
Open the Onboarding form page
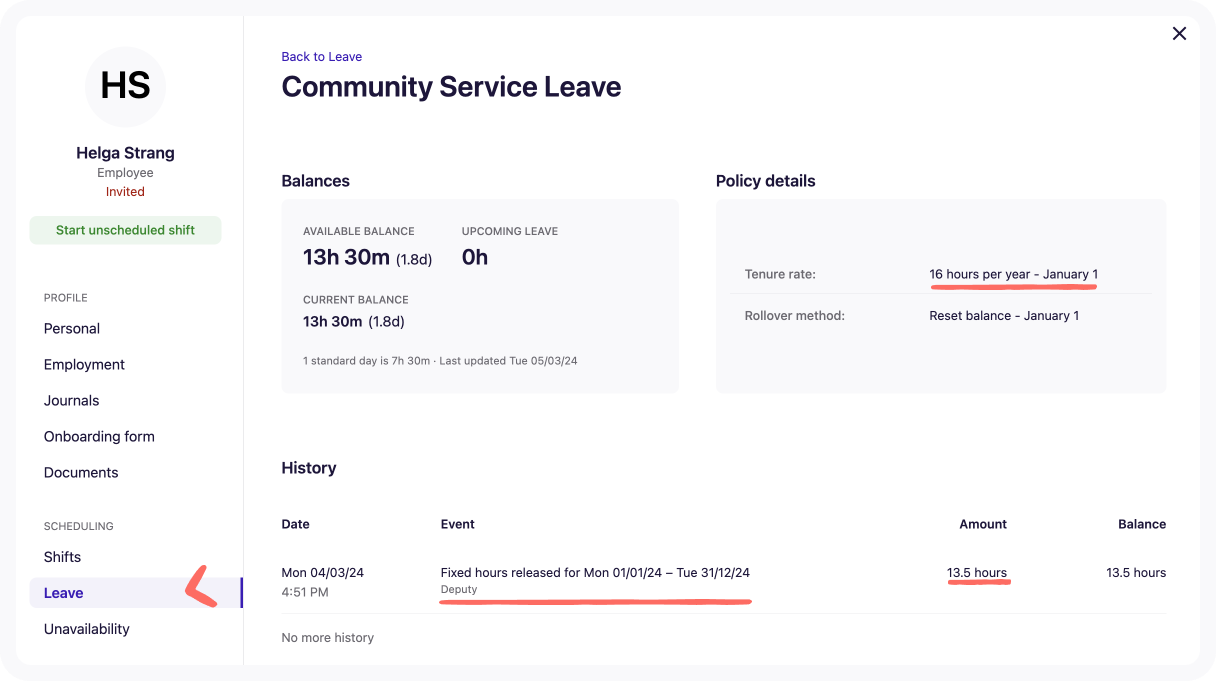pos(99,437)
